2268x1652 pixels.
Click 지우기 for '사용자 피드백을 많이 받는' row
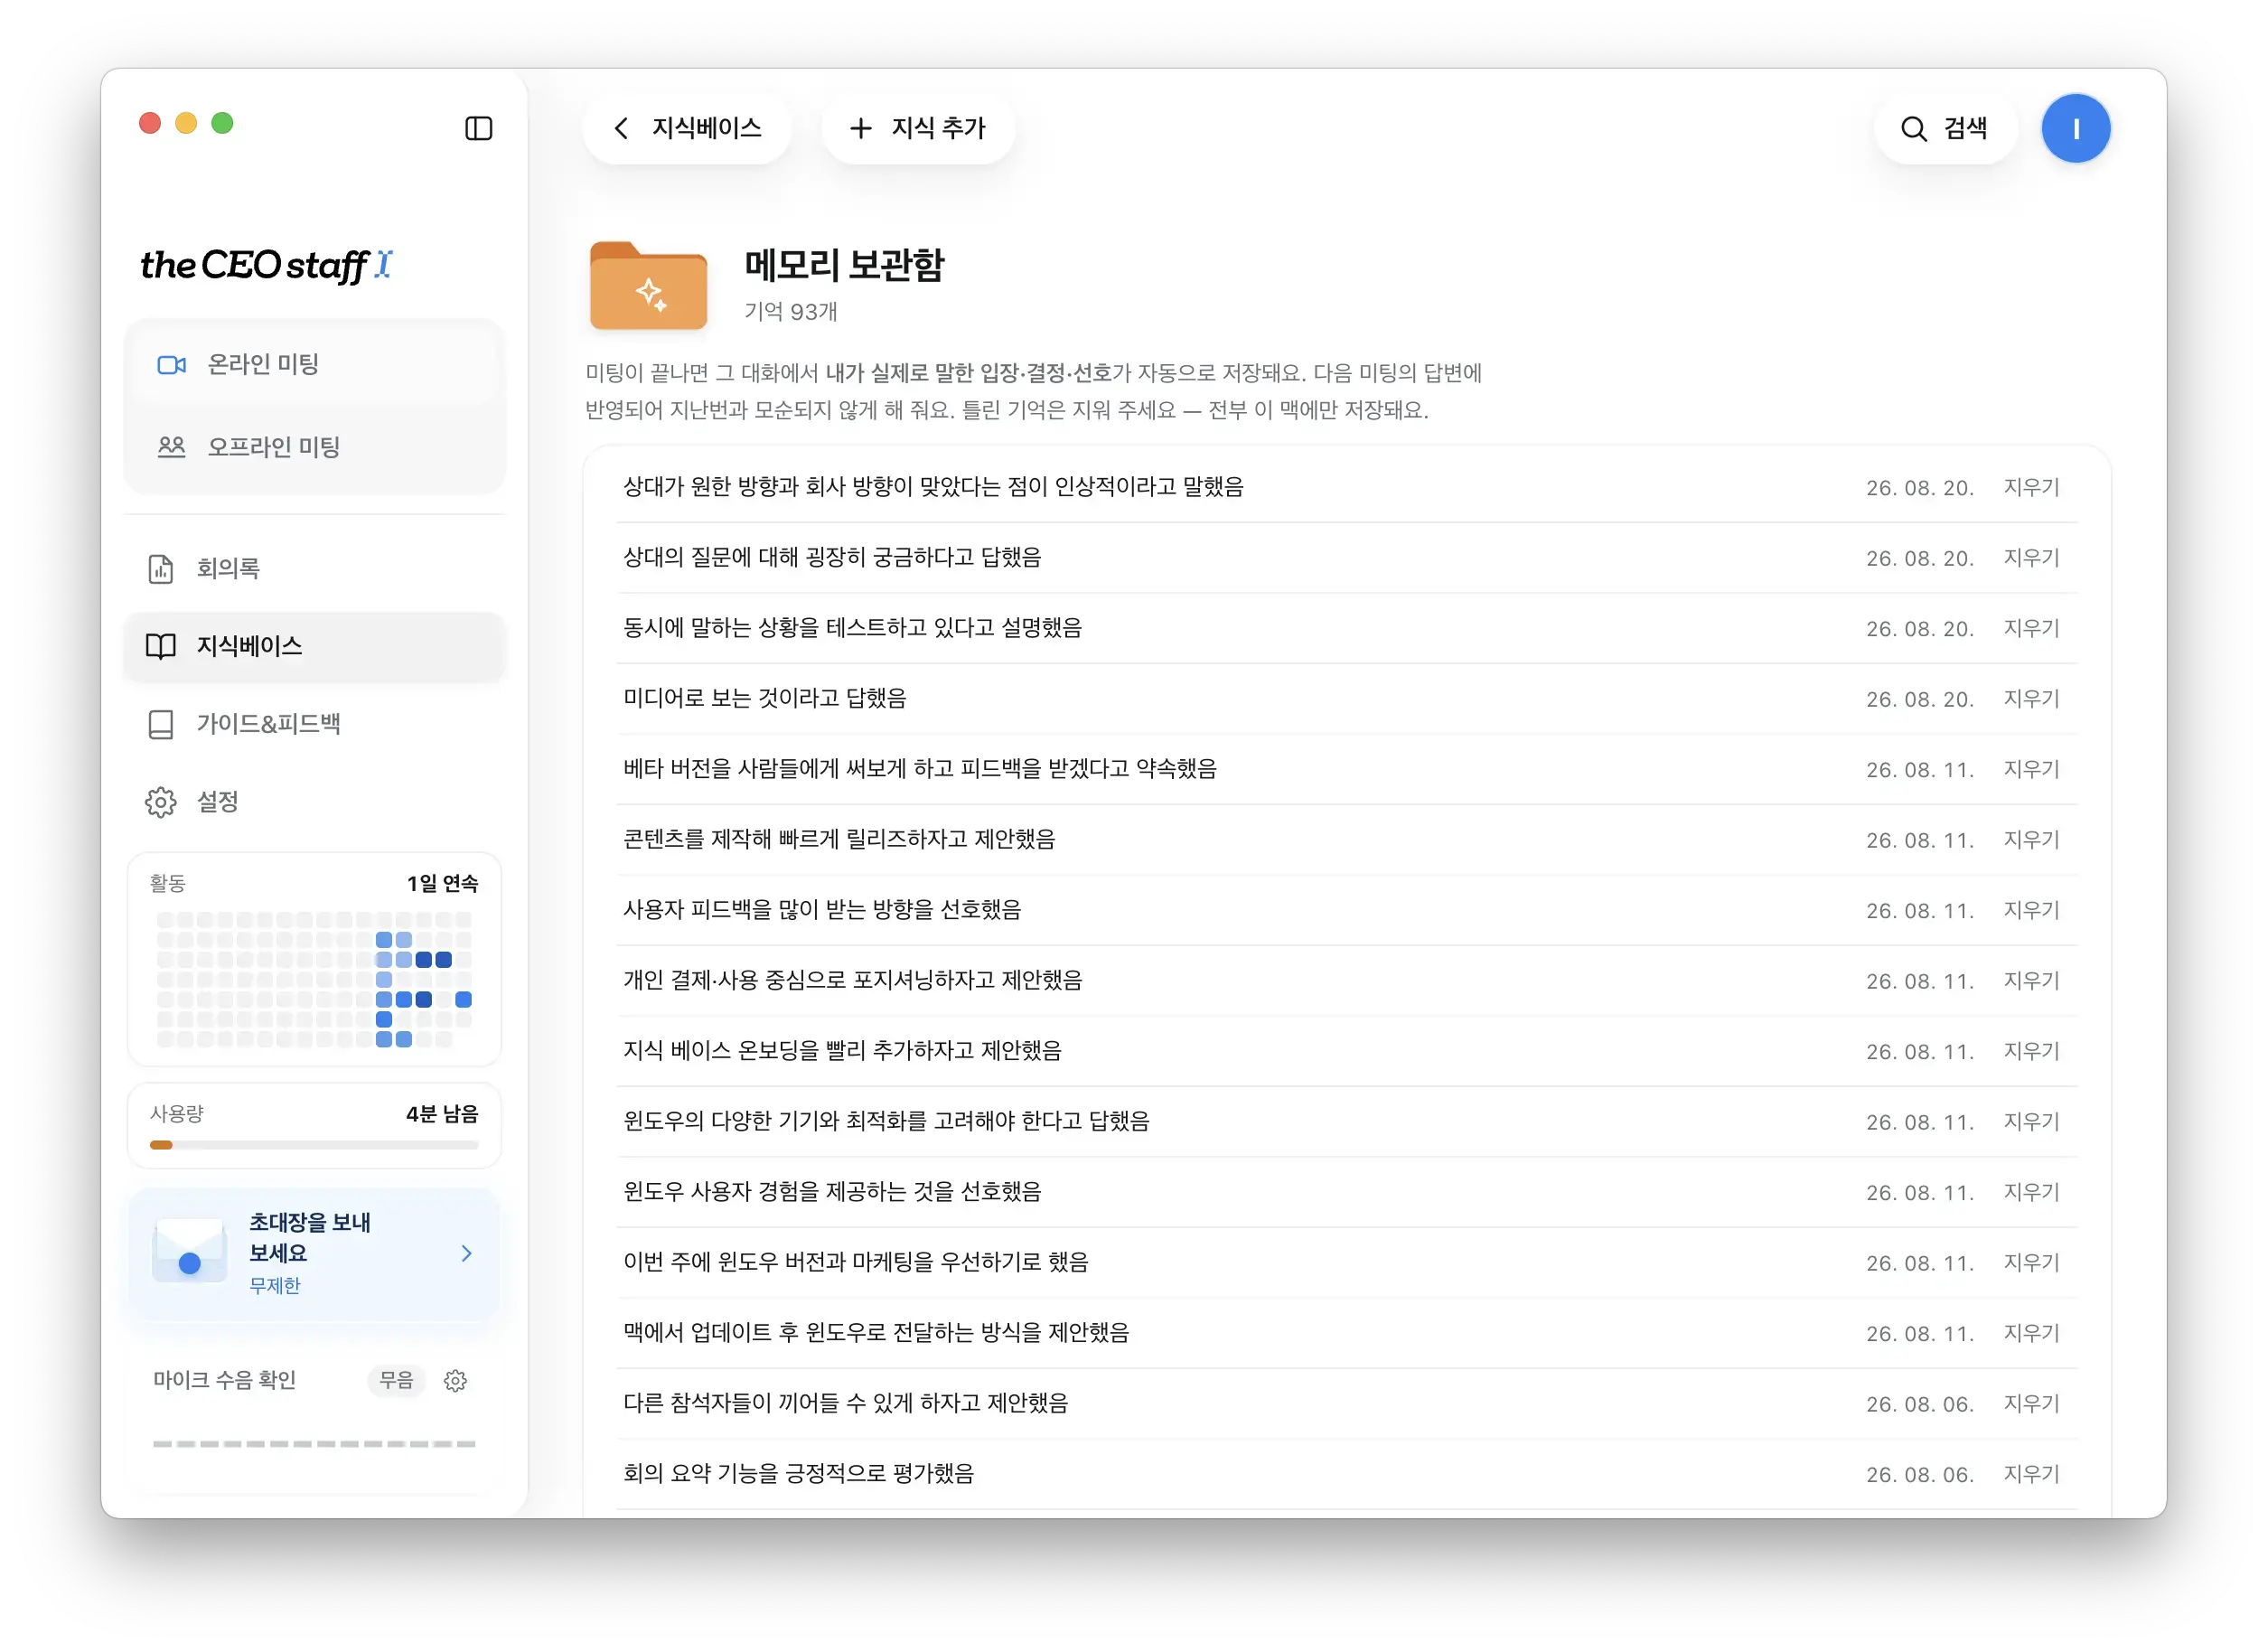pos(2031,911)
